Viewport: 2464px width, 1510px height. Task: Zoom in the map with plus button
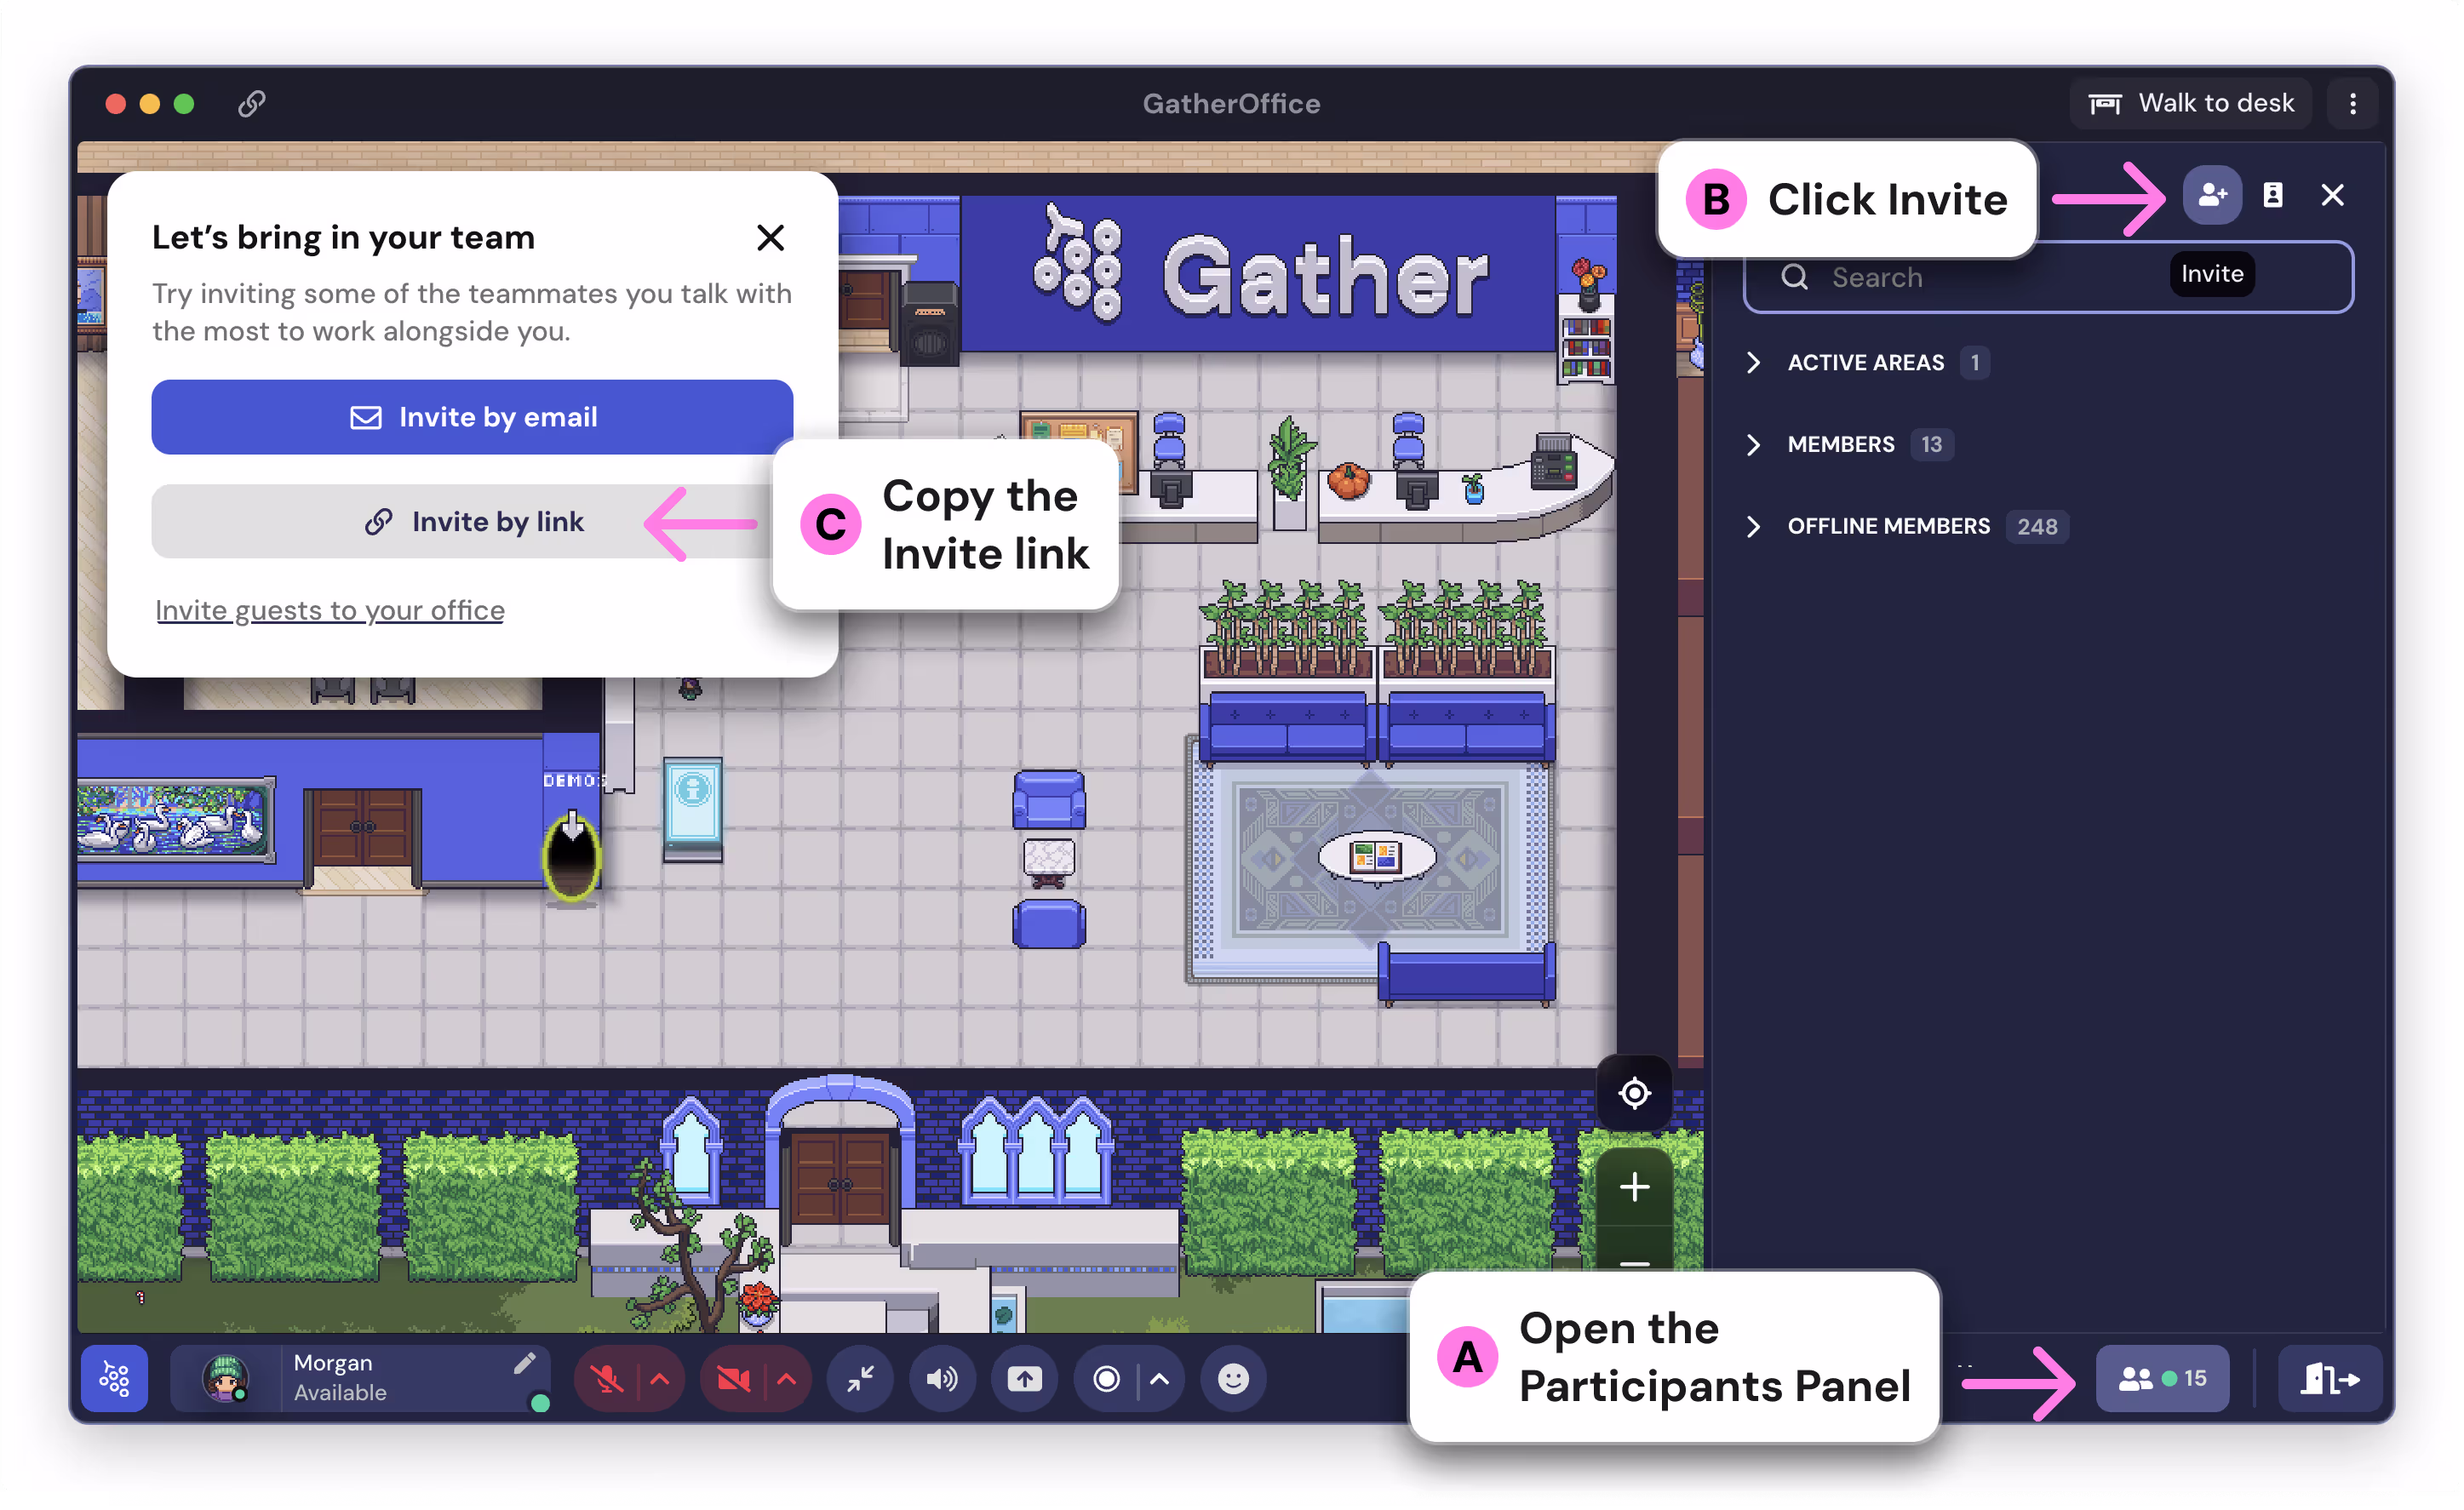1634,1187
